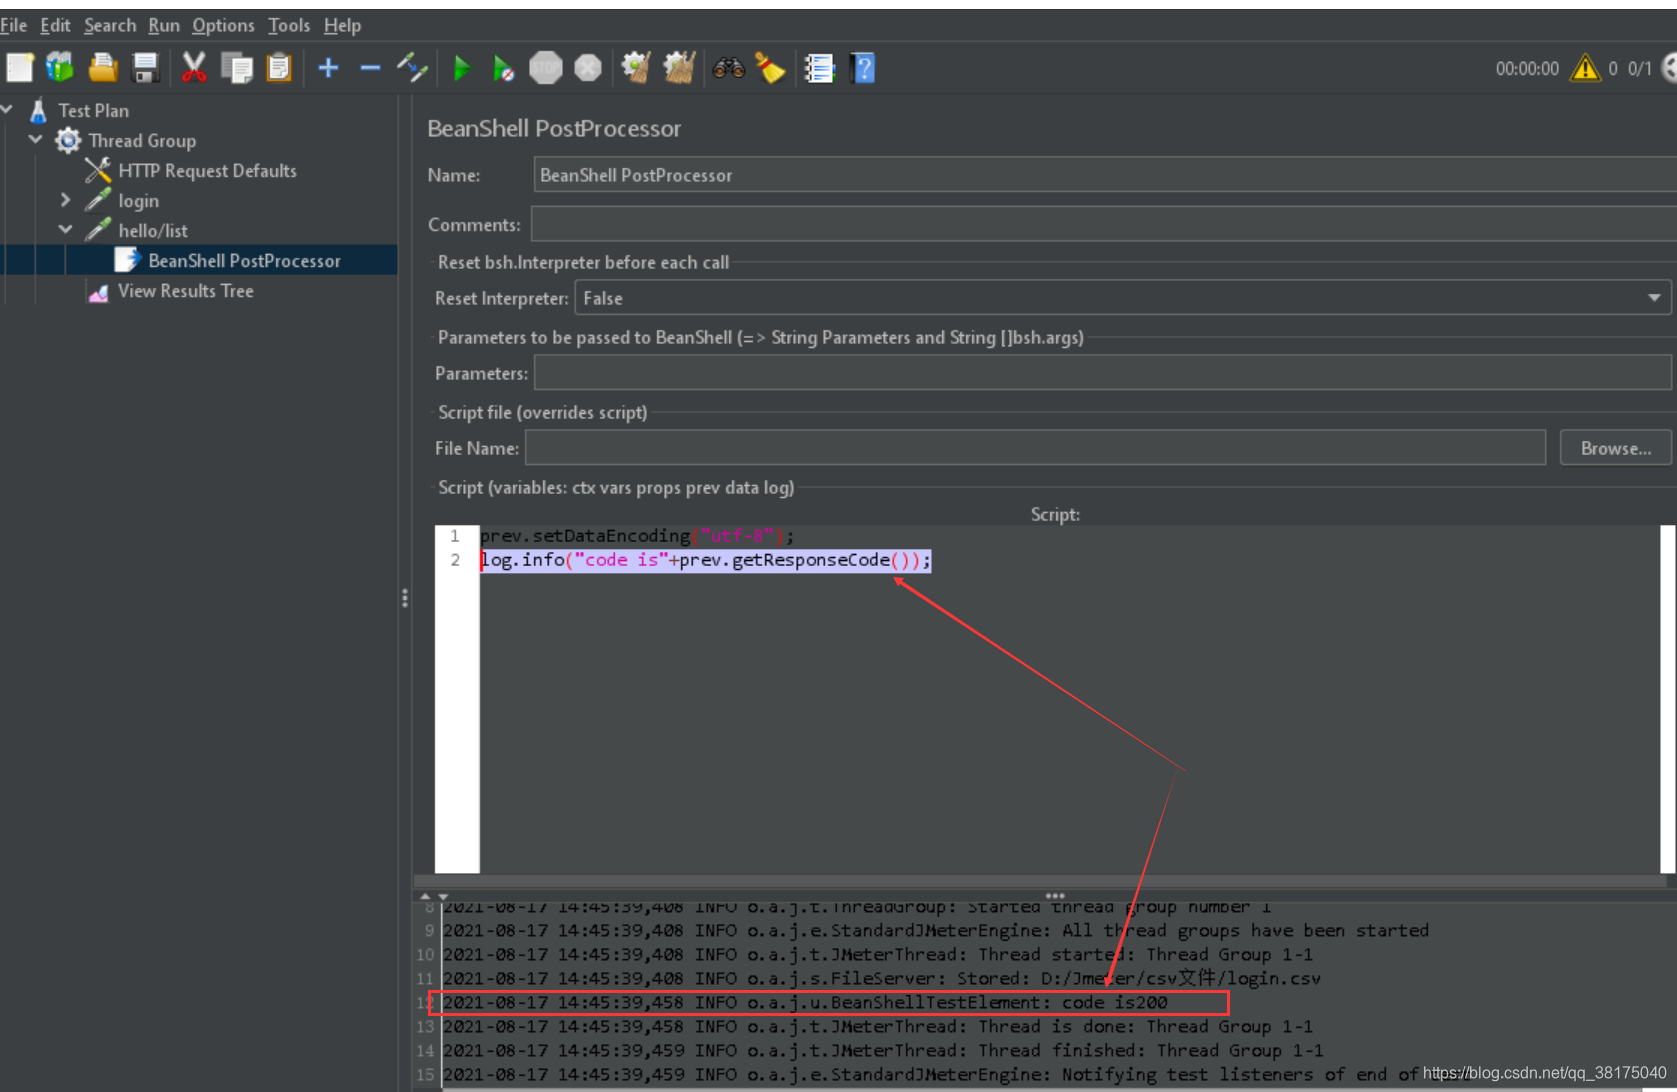This screenshot has width=1677, height=1092.
Task: Click the Stop test icon
Action: [546, 68]
